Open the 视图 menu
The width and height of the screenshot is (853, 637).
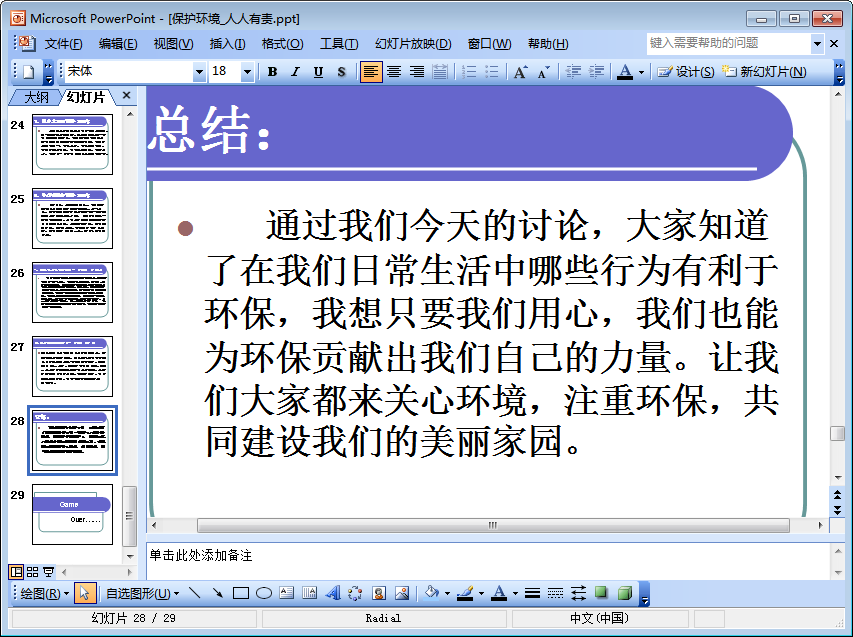174,44
